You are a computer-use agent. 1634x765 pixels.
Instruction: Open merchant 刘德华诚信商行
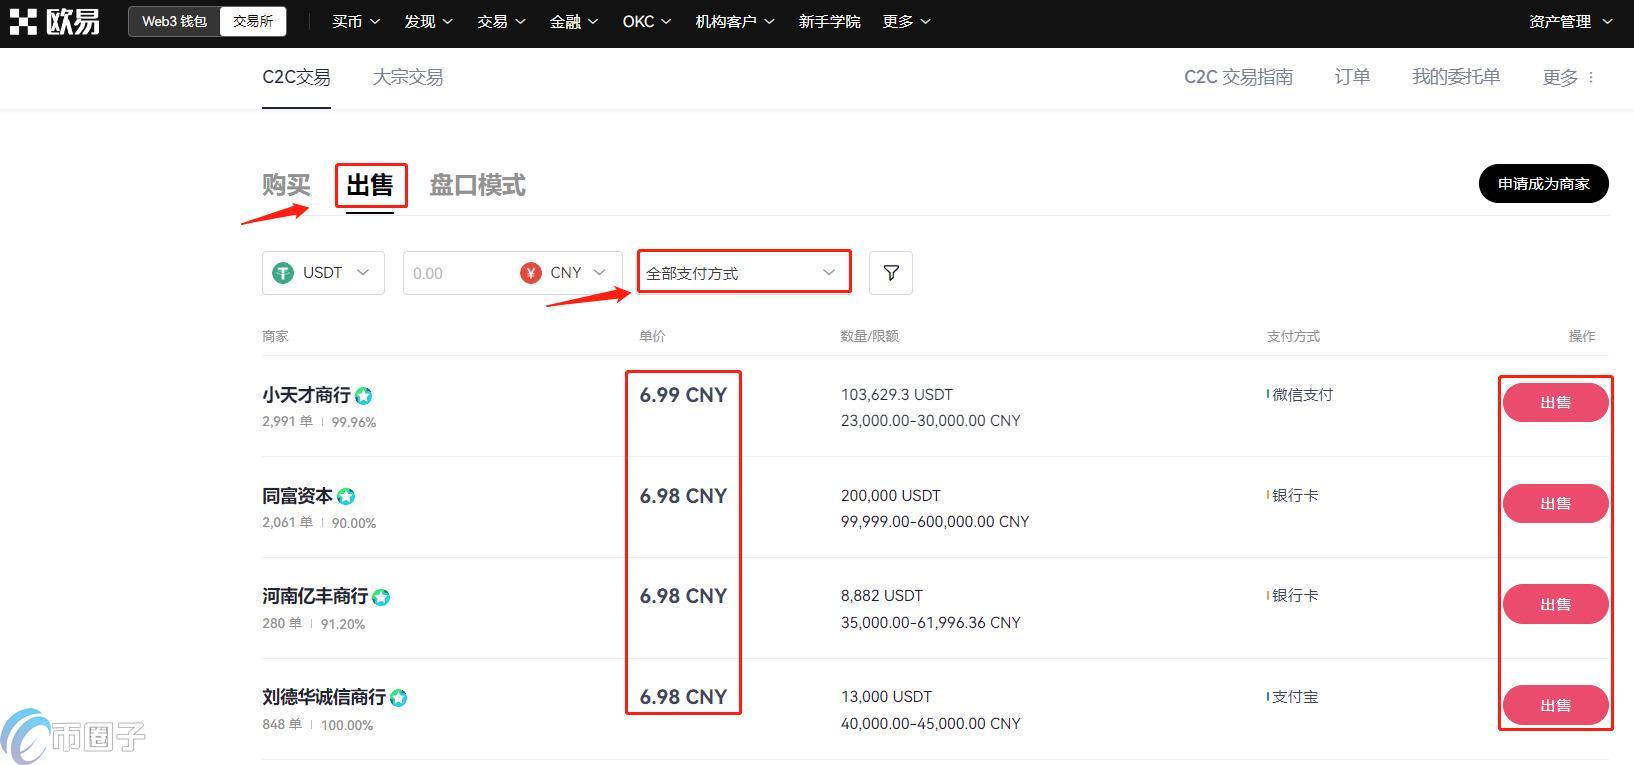click(x=324, y=697)
